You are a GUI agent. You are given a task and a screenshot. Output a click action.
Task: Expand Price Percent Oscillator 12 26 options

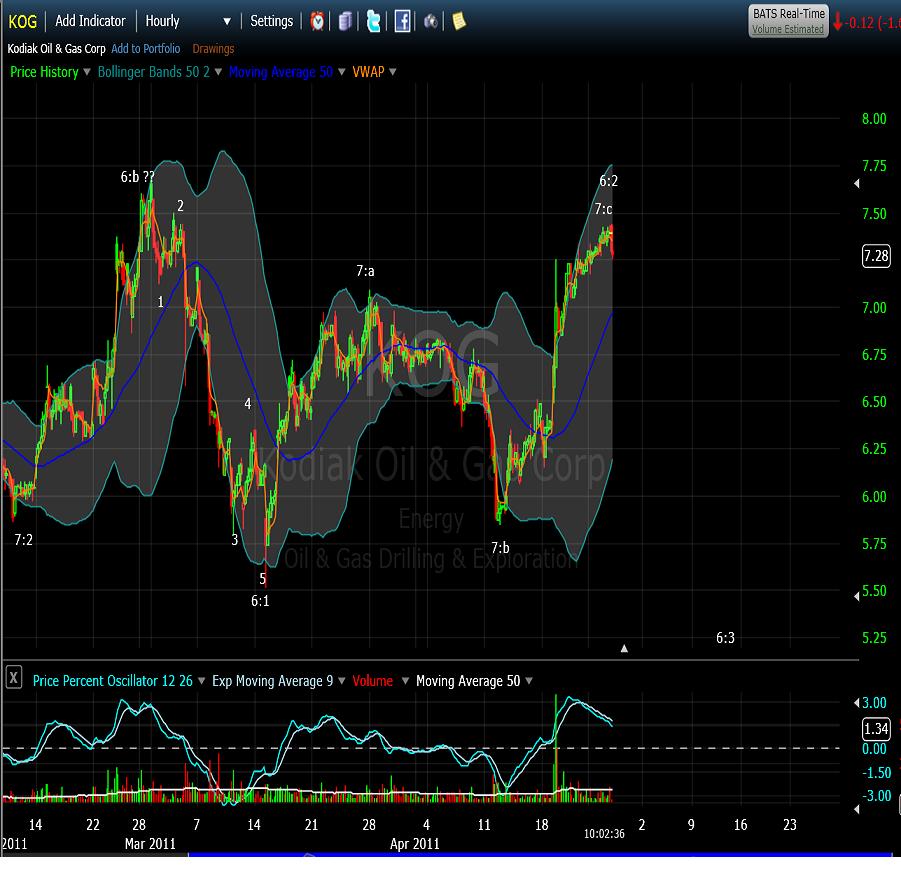coord(203,681)
